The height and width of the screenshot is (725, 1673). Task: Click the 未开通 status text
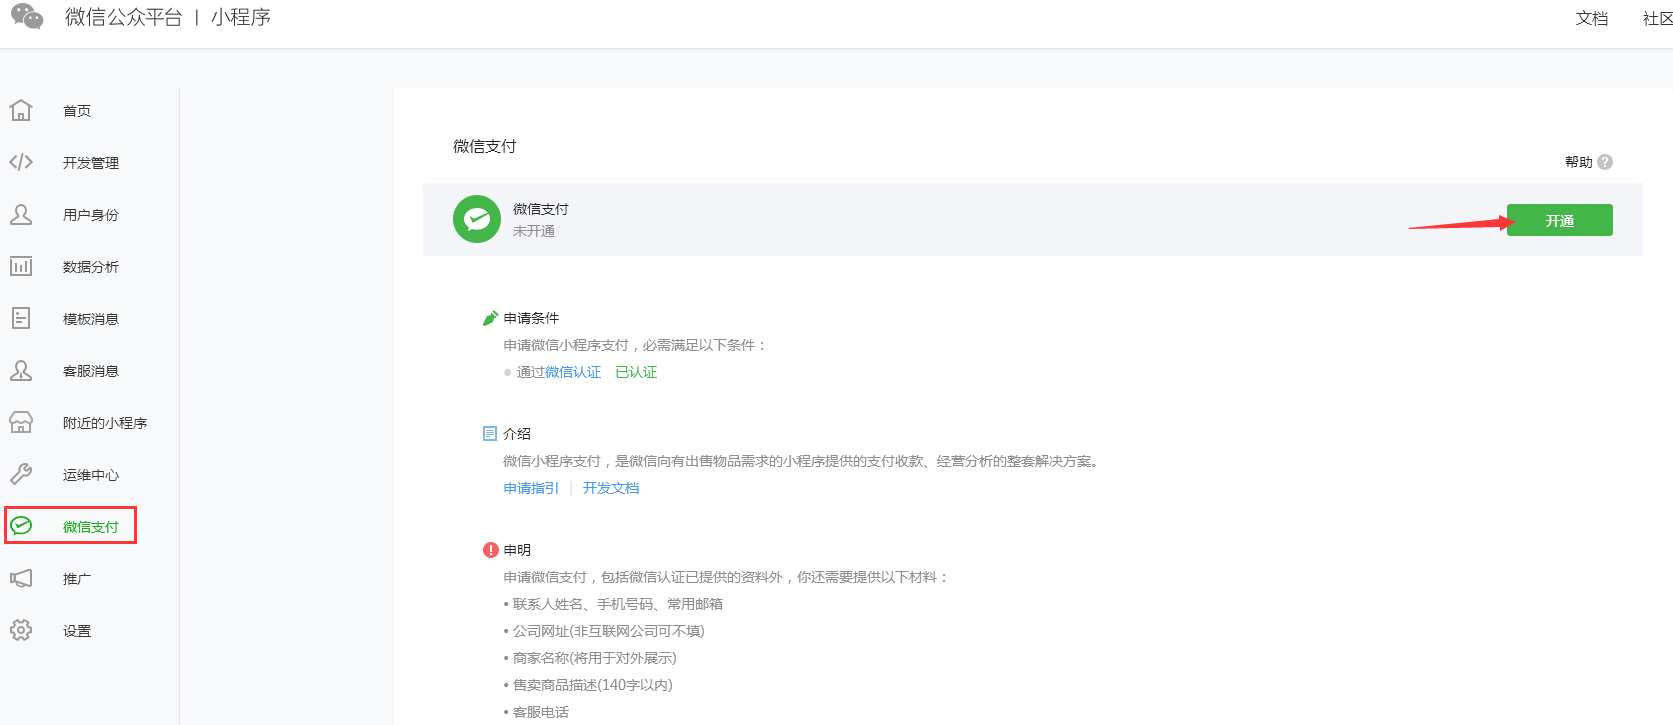click(534, 231)
